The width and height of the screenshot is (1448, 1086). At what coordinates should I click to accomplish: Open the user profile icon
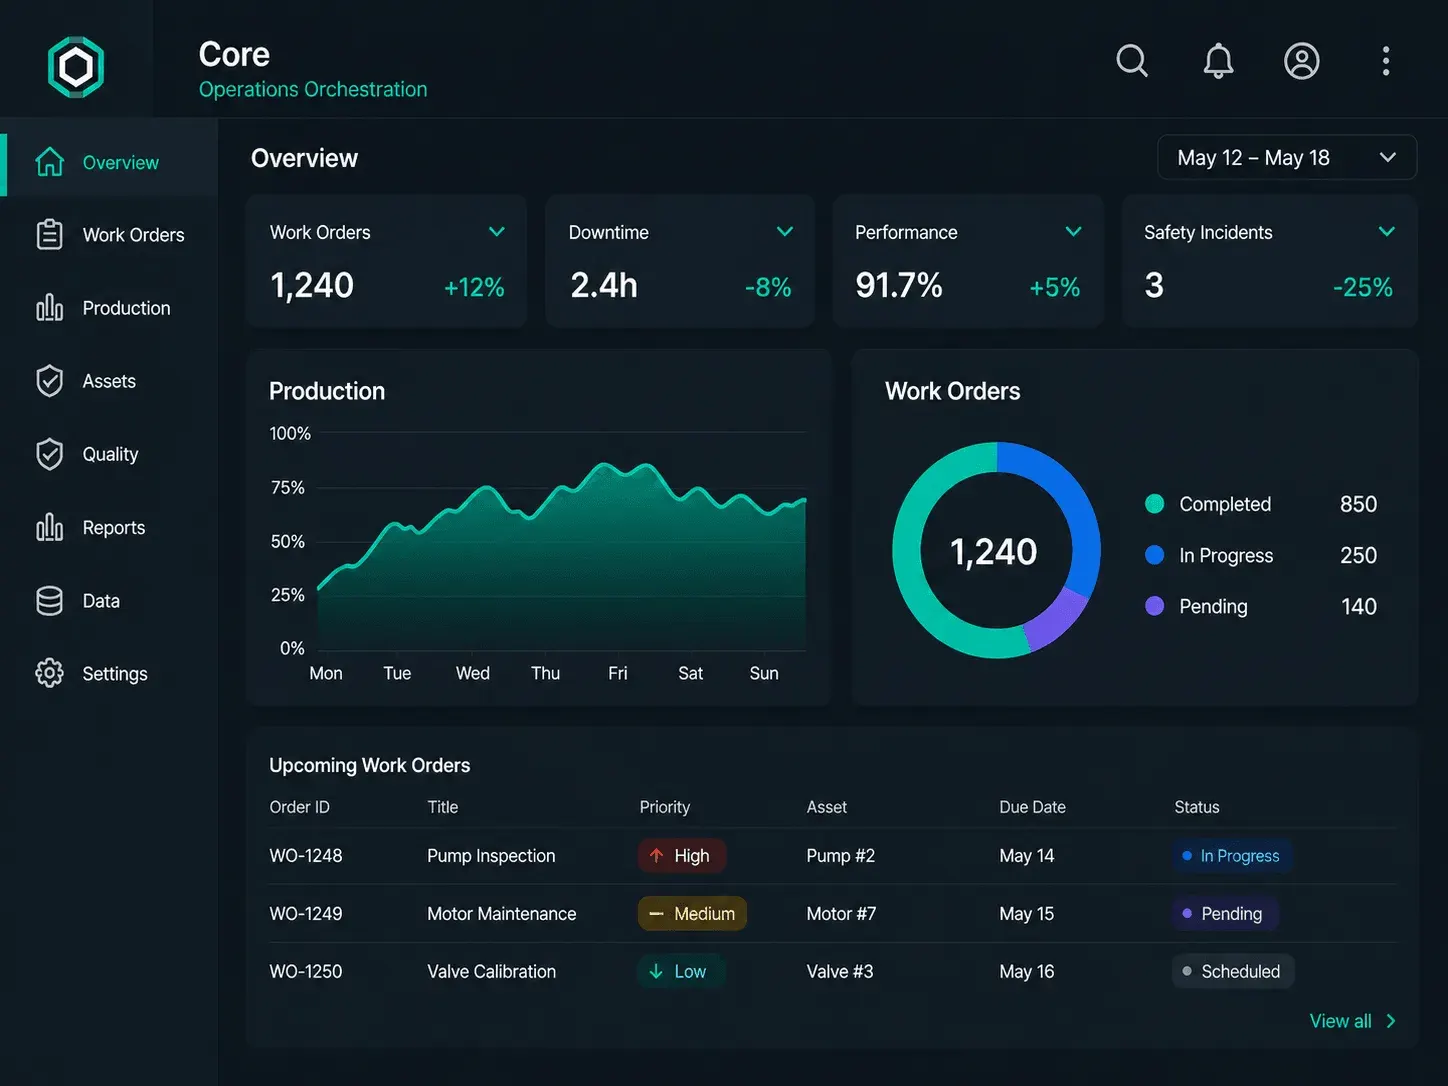pos(1302,61)
